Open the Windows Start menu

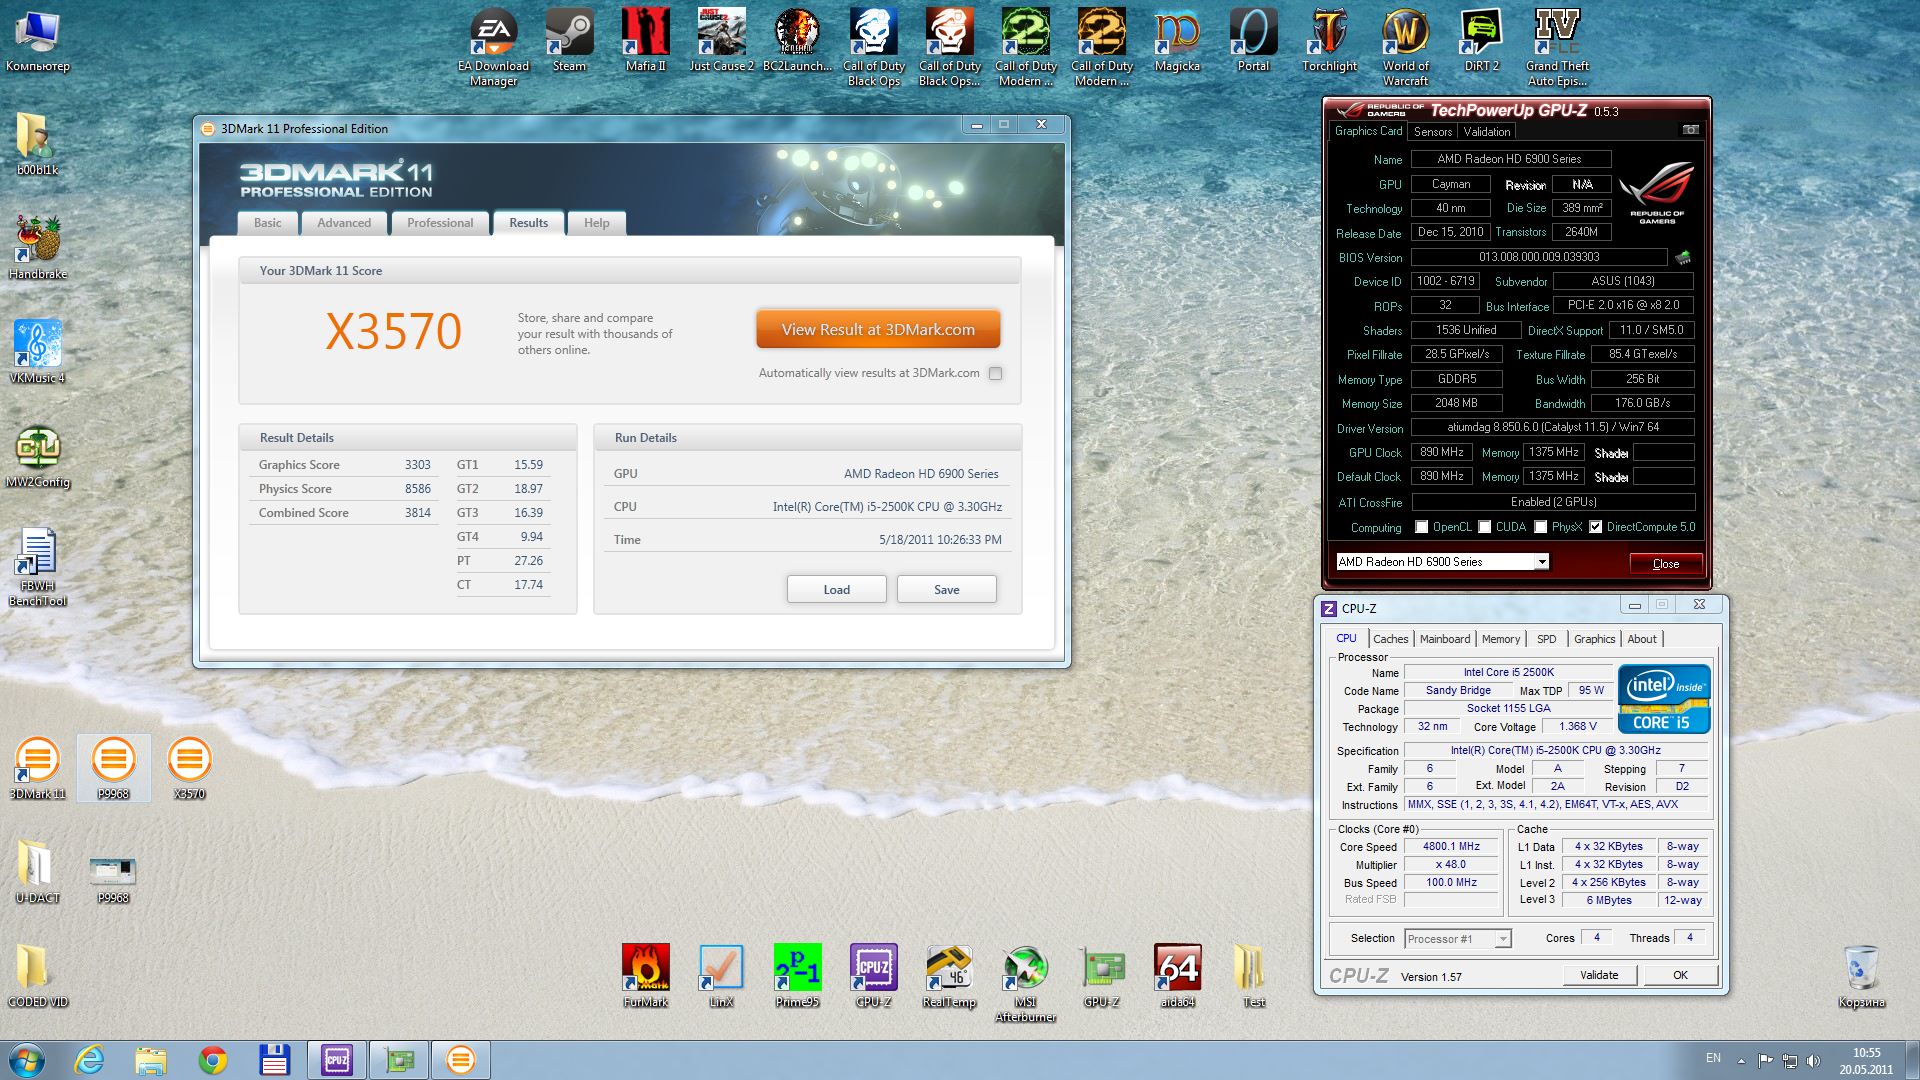tap(26, 1060)
